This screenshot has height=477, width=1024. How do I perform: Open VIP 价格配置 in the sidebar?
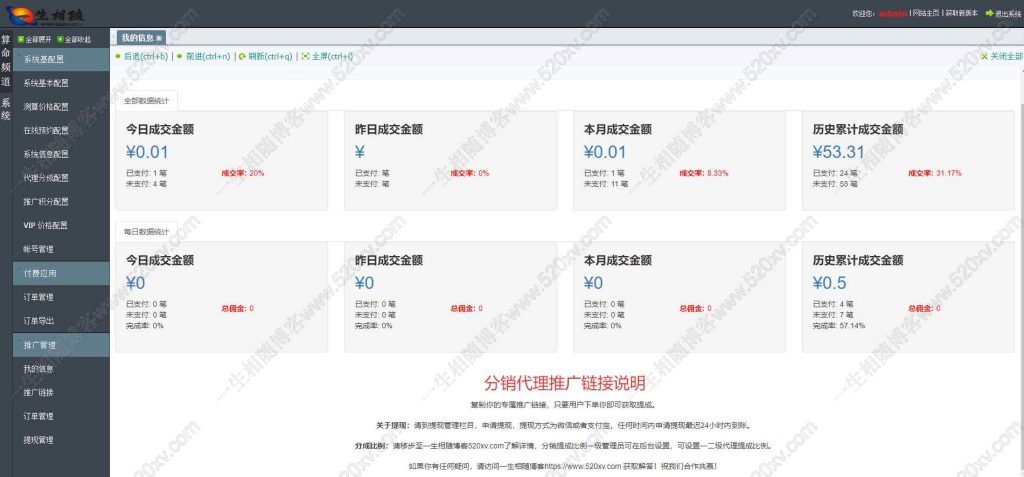pyautogui.click(x=46, y=225)
